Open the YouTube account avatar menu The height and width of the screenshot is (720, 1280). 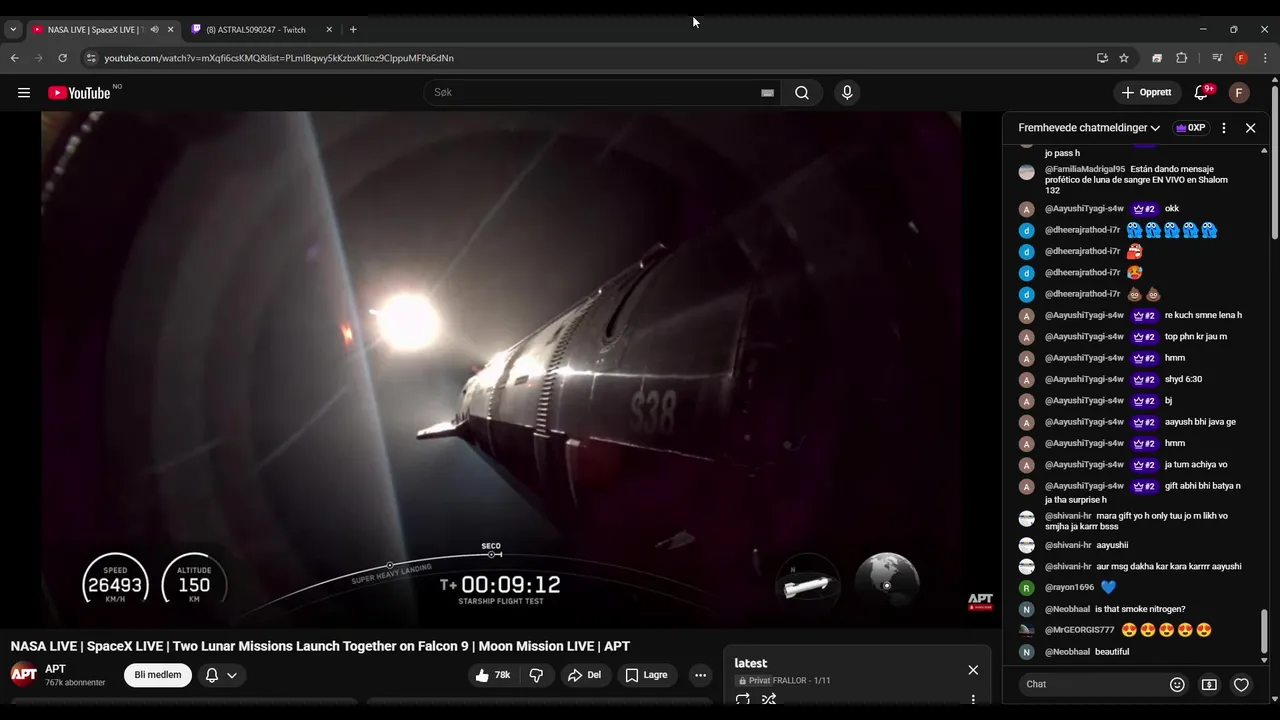[1239, 93]
